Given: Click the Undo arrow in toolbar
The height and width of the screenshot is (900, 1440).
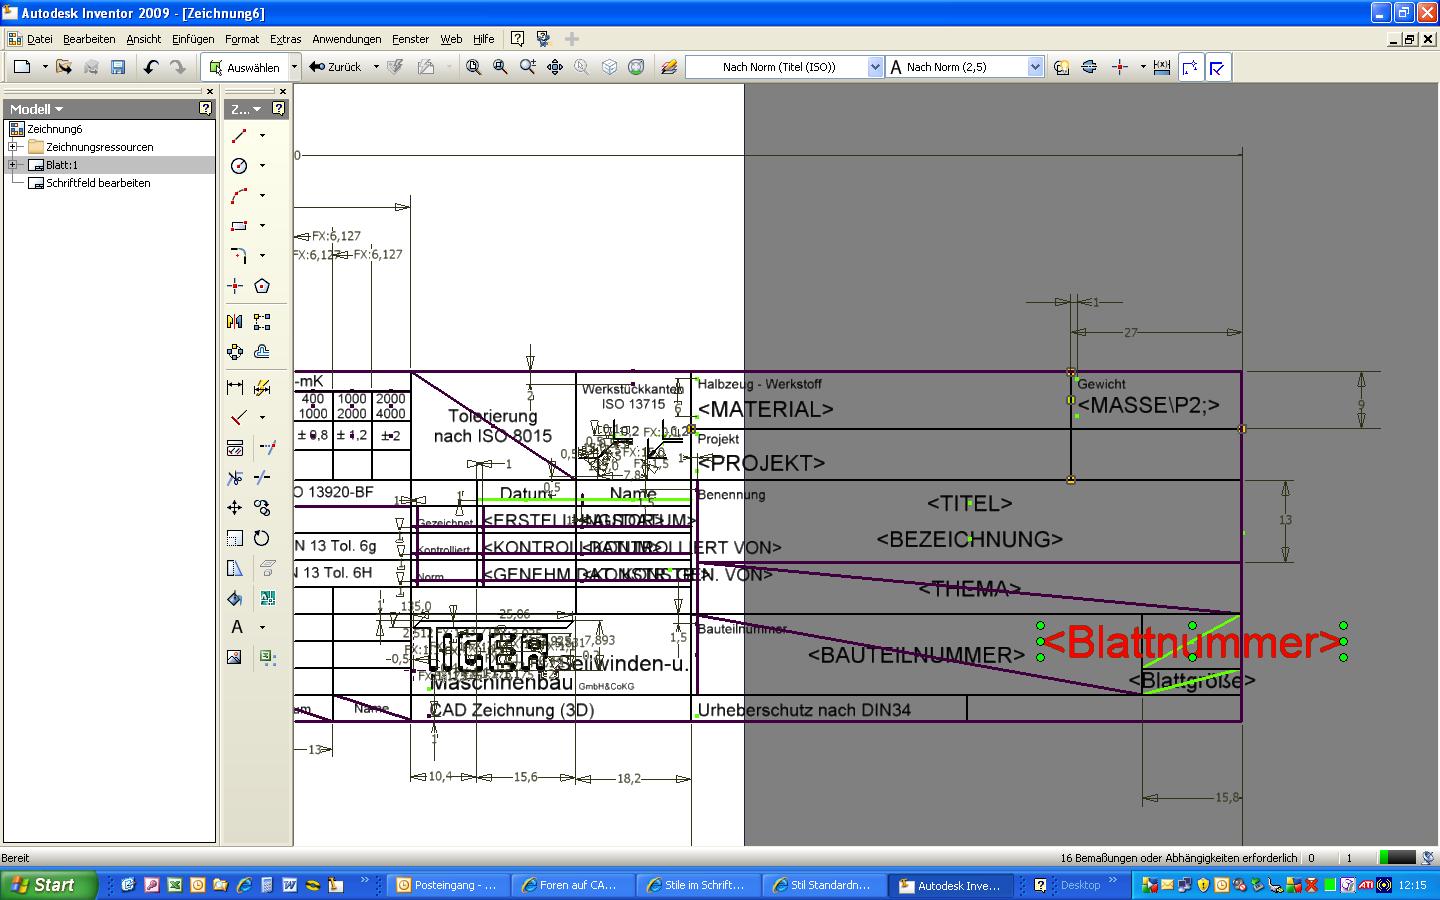Looking at the screenshot, I should pyautogui.click(x=151, y=67).
